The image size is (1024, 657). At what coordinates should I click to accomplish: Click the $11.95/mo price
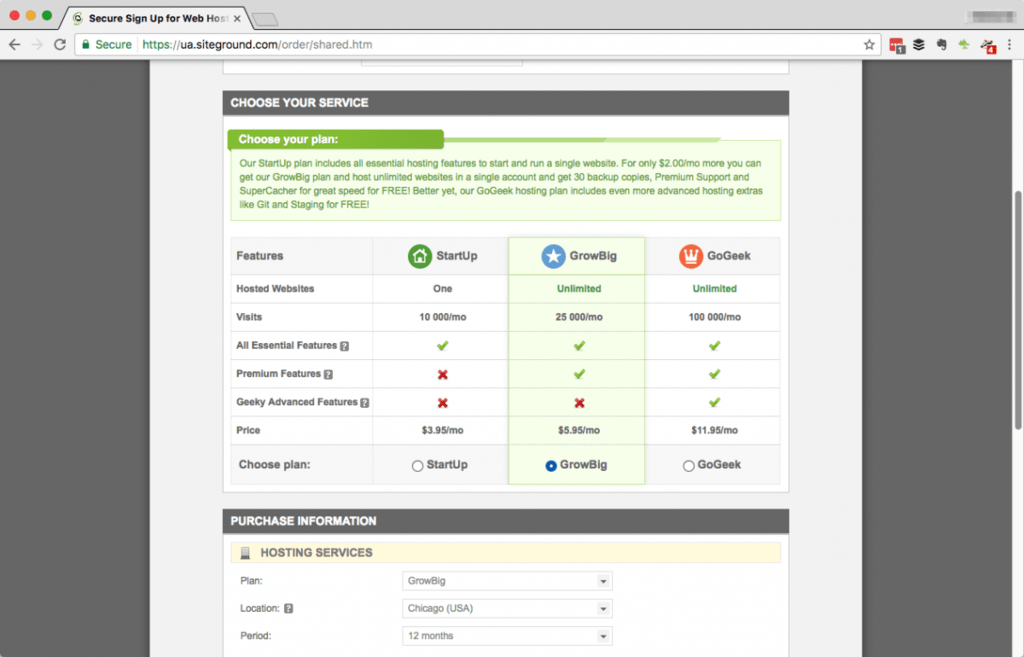coord(714,430)
